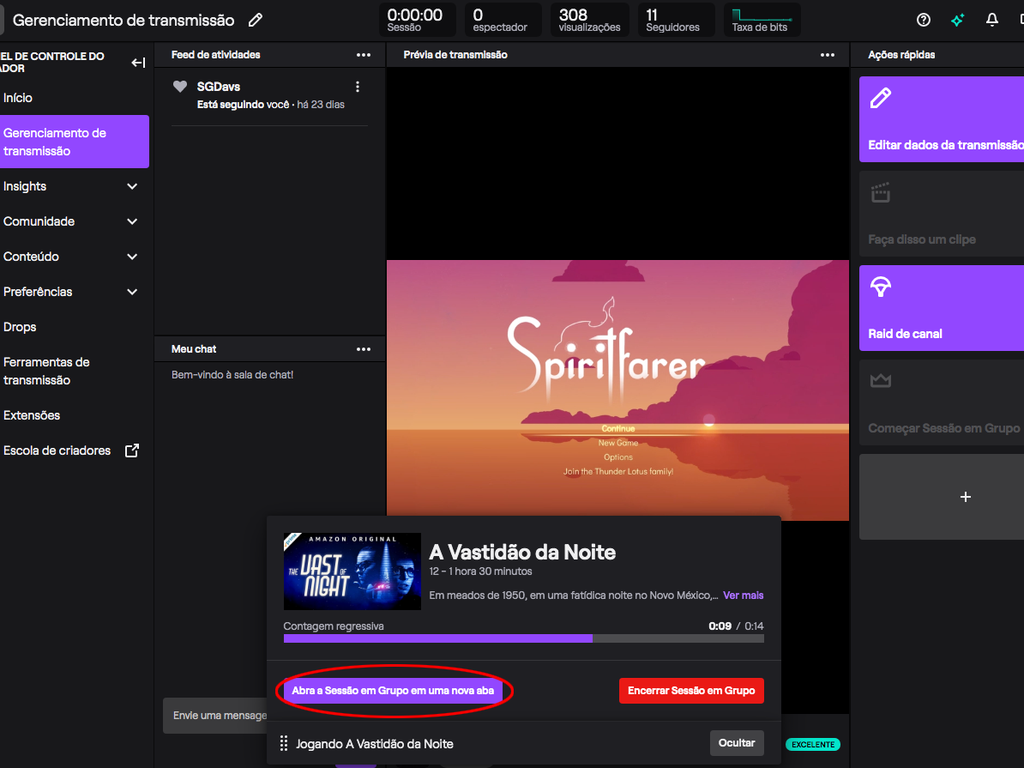This screenshot has height=768, width=1024.
Task: Open Escola de criadores in sidebar
Action: (x=57, y=451)
